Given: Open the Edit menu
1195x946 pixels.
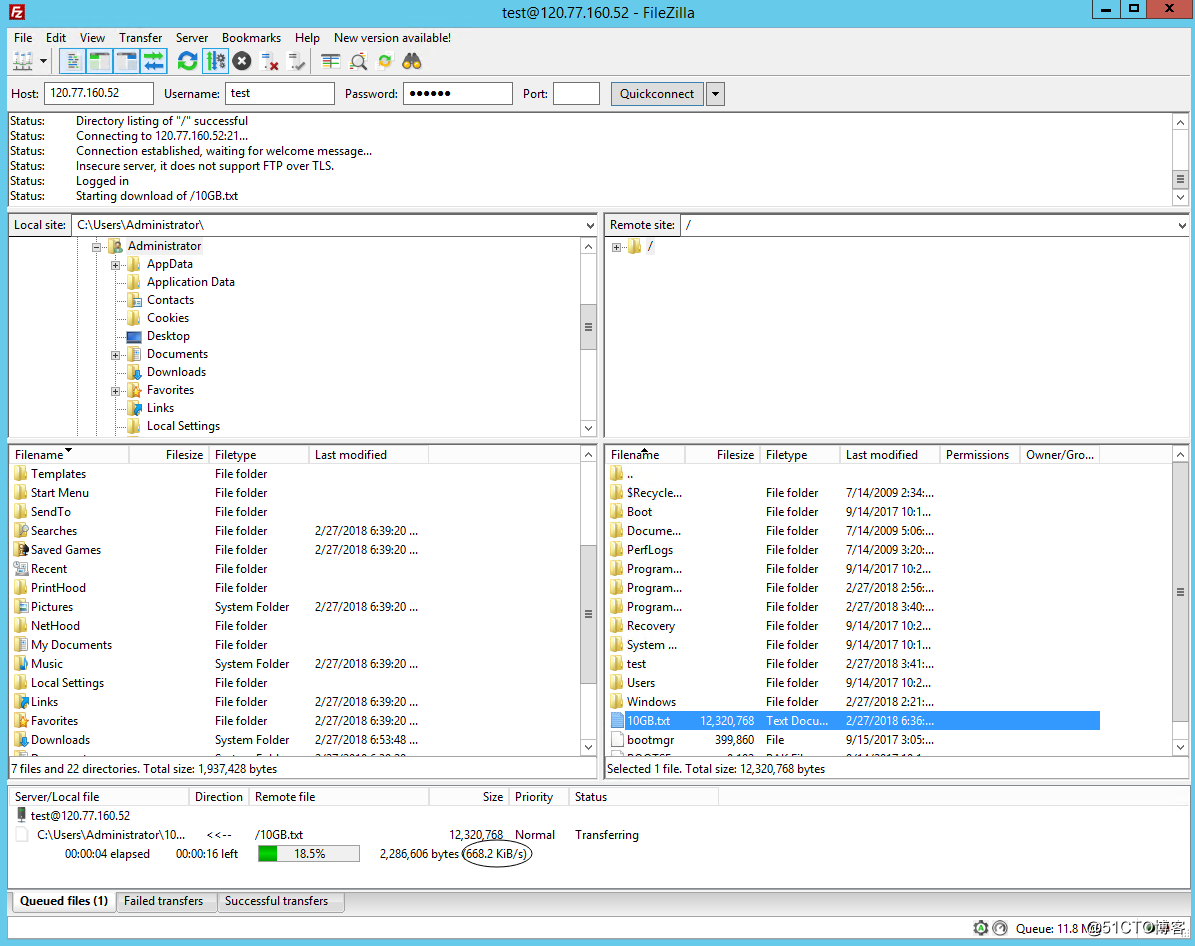Looking at the screenshot, I should pos(56,37).
